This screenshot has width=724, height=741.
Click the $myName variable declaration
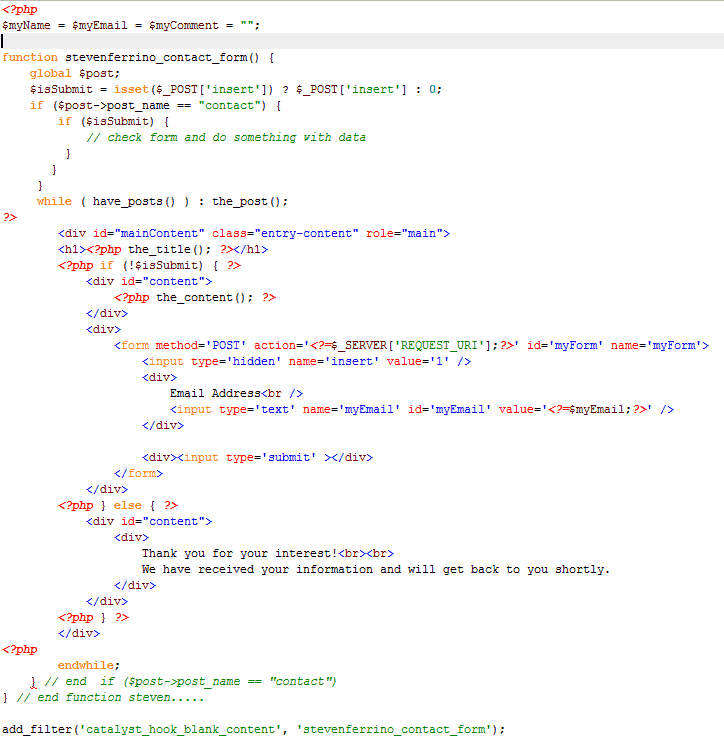(26, 26)
